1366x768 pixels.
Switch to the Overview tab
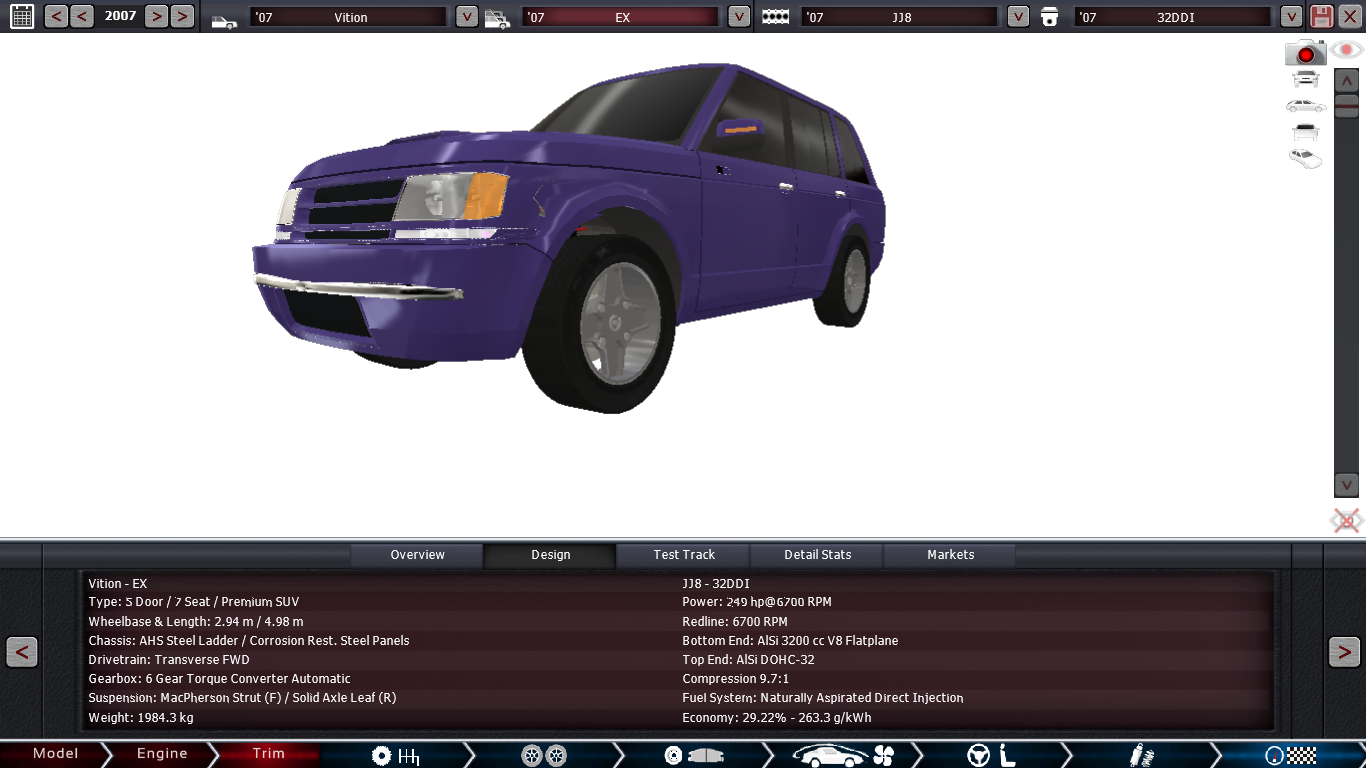pyautogui.click(x=417, y=555)
